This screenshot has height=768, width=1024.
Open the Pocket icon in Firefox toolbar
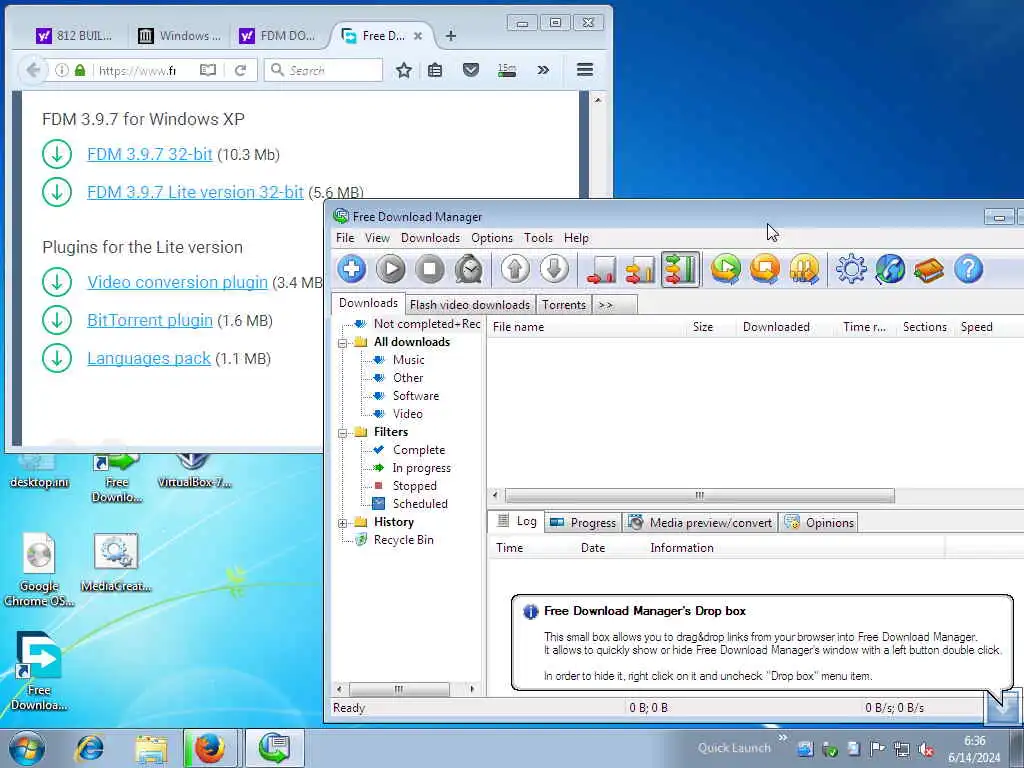coord(471,70)
